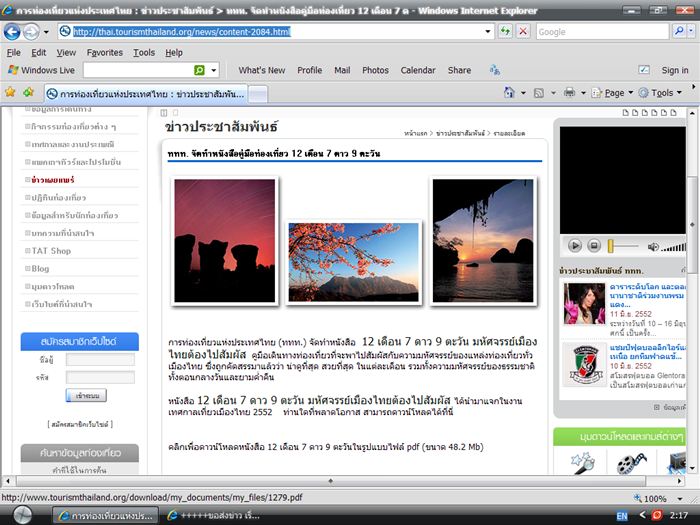Open the View menu
Screen dimensions: 700x525
(x=66, y=52)
